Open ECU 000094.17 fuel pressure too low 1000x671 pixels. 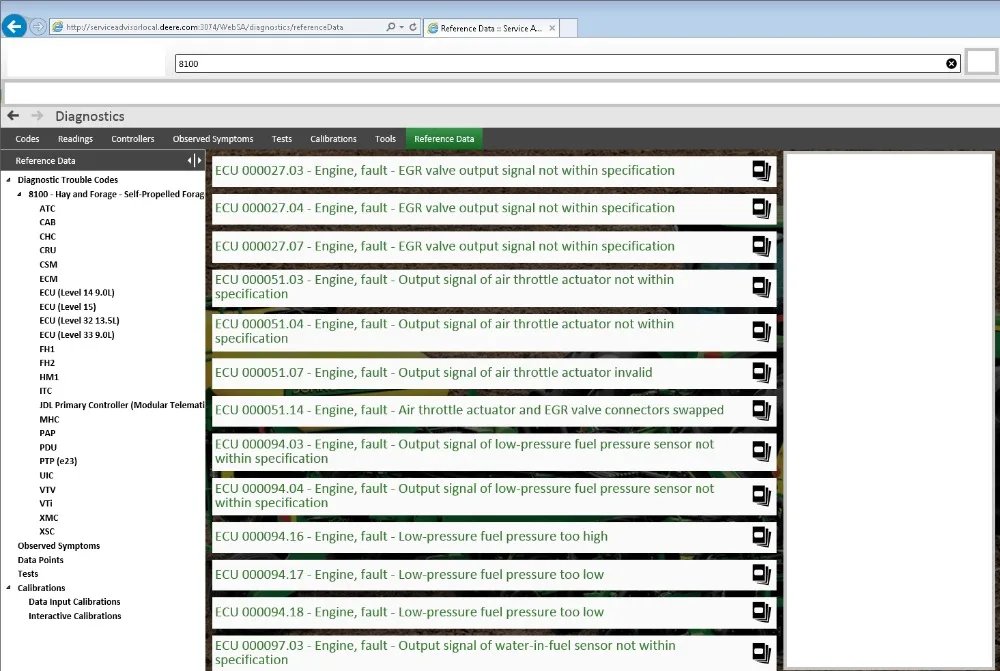tap(409, 575)
